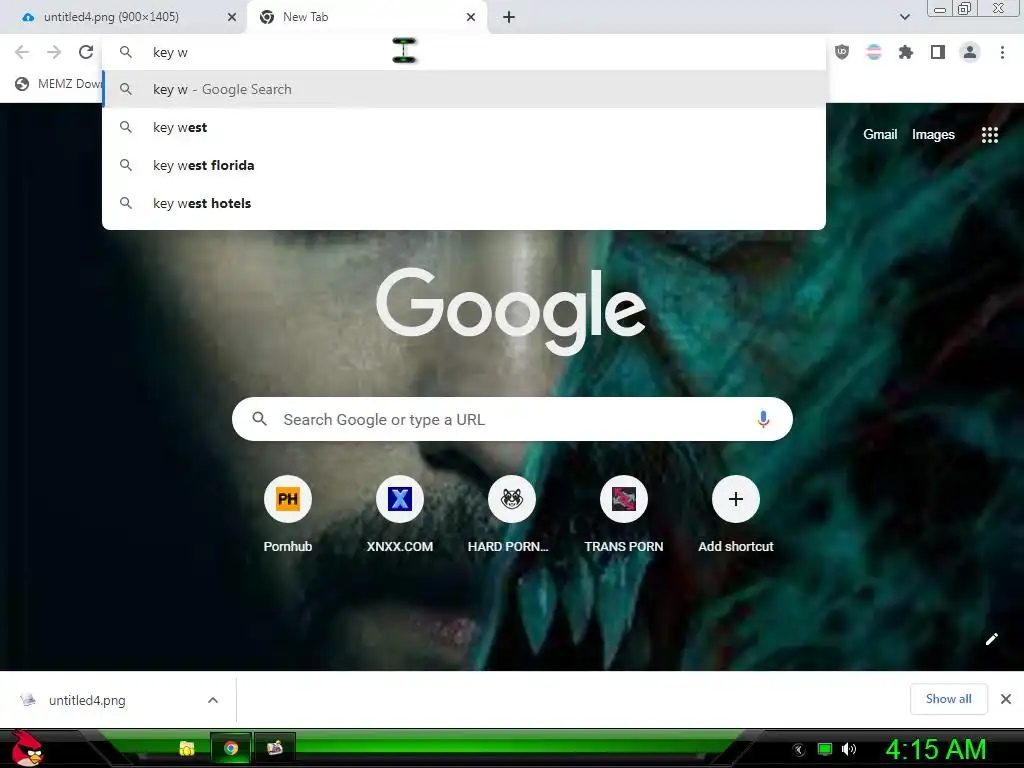Open the network monitor tray icon

[825, 749]
